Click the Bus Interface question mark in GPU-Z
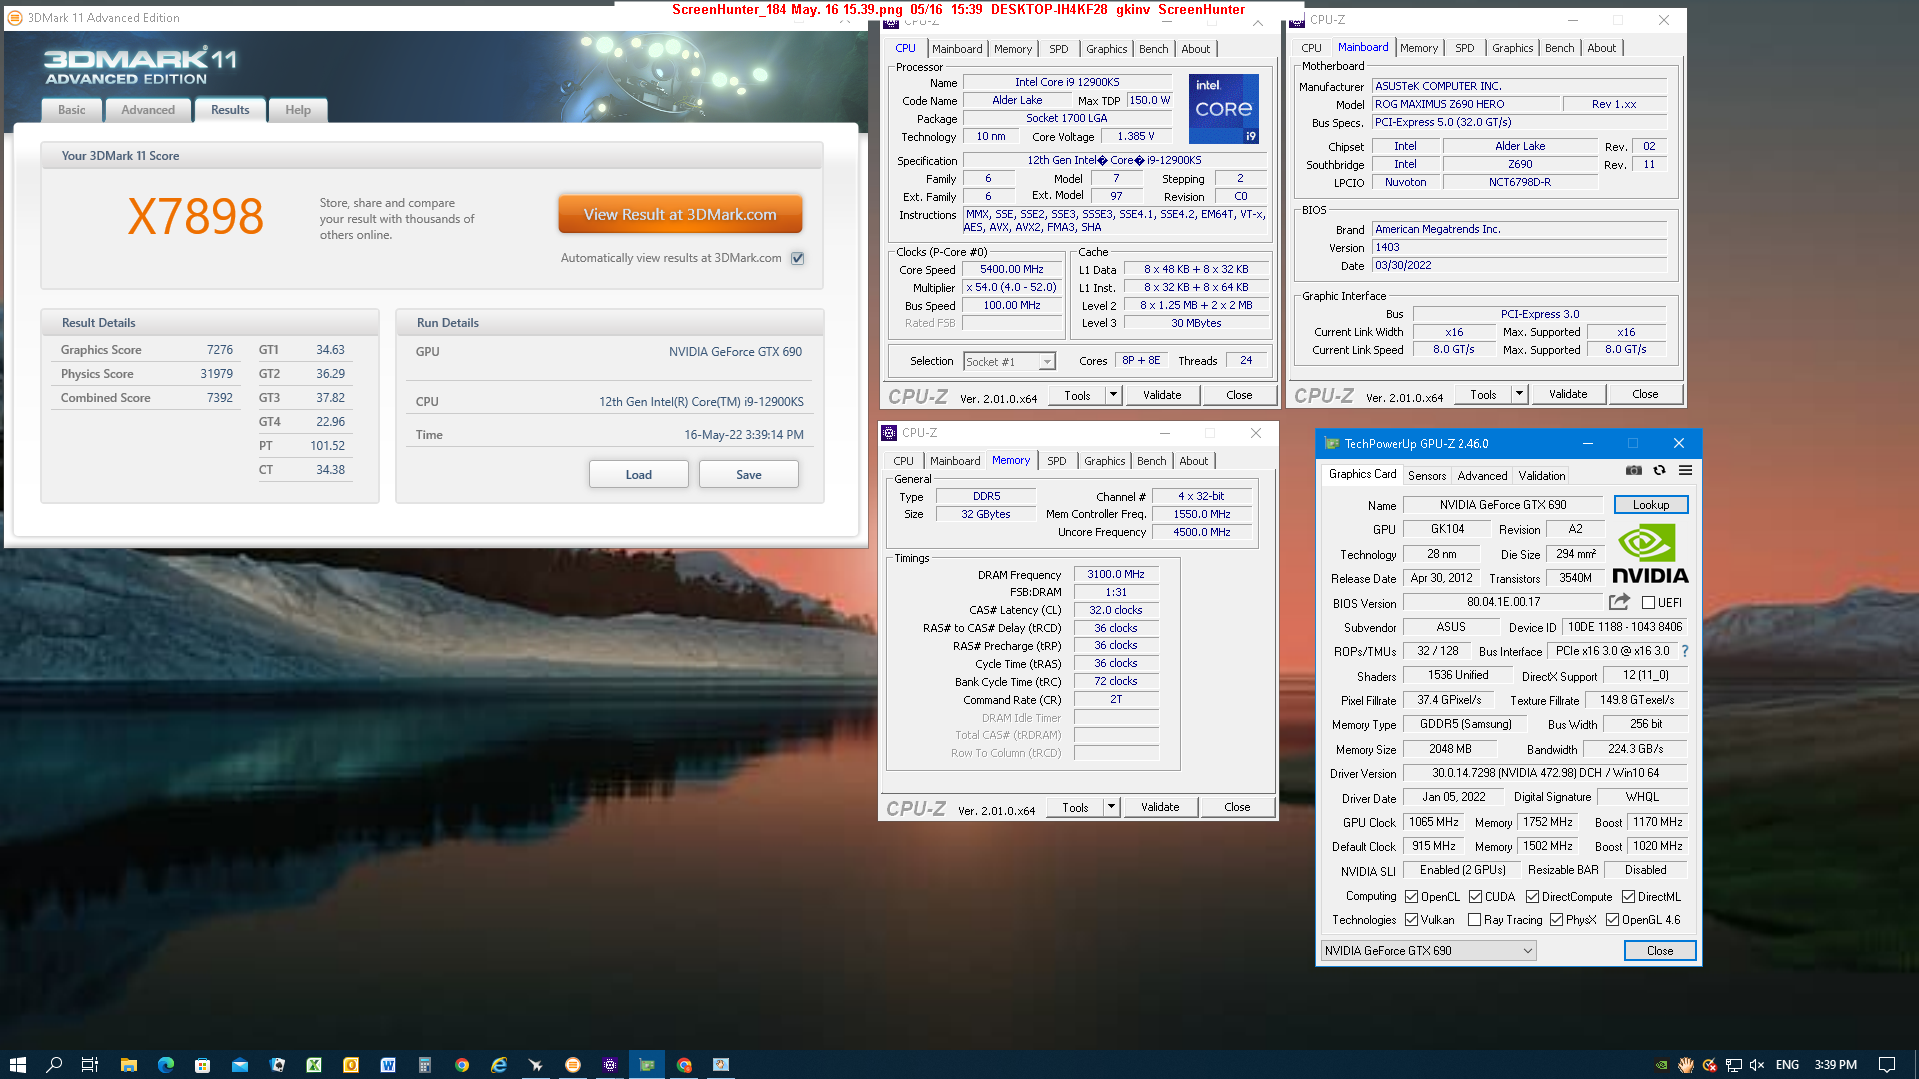Image resolution: width=1919 pixels, height=1079 pixels. pyautogui.click(x=1685, y=651)
